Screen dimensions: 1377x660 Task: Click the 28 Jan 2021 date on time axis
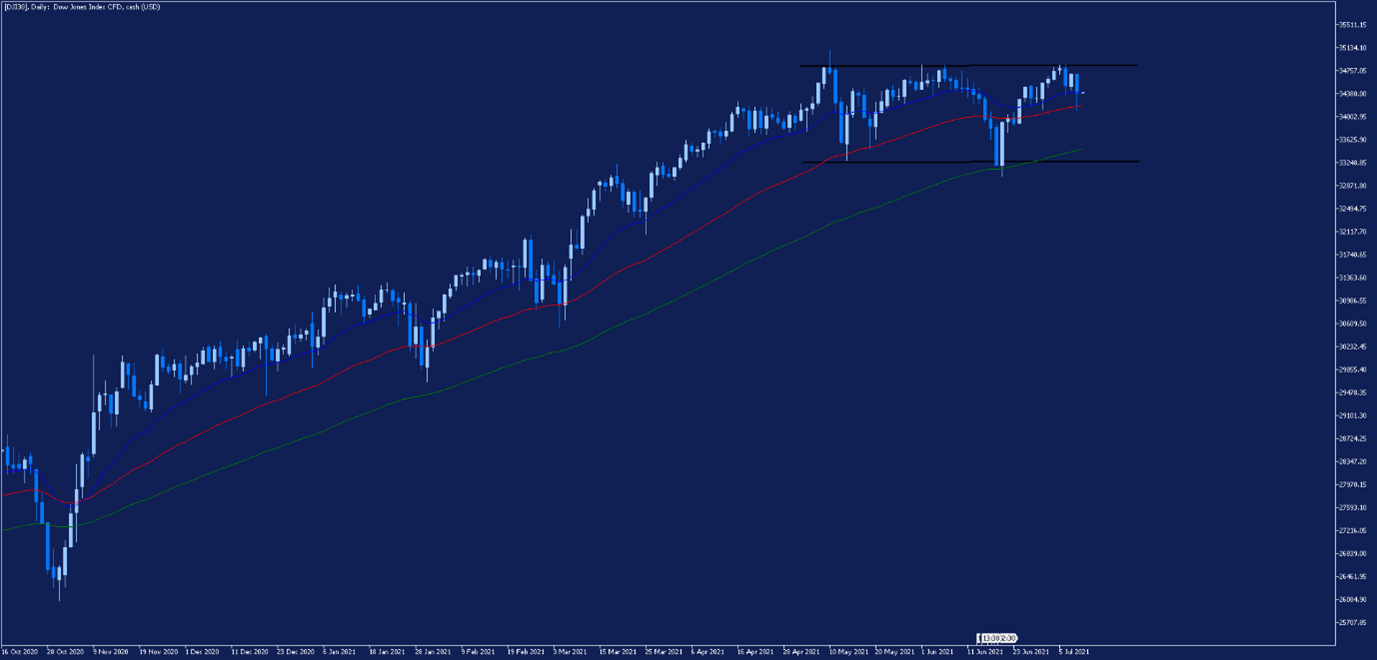pos(434,650)
